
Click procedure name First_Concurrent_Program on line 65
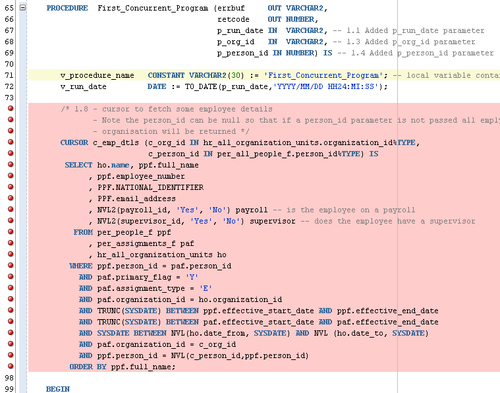(x=153, y=8)
